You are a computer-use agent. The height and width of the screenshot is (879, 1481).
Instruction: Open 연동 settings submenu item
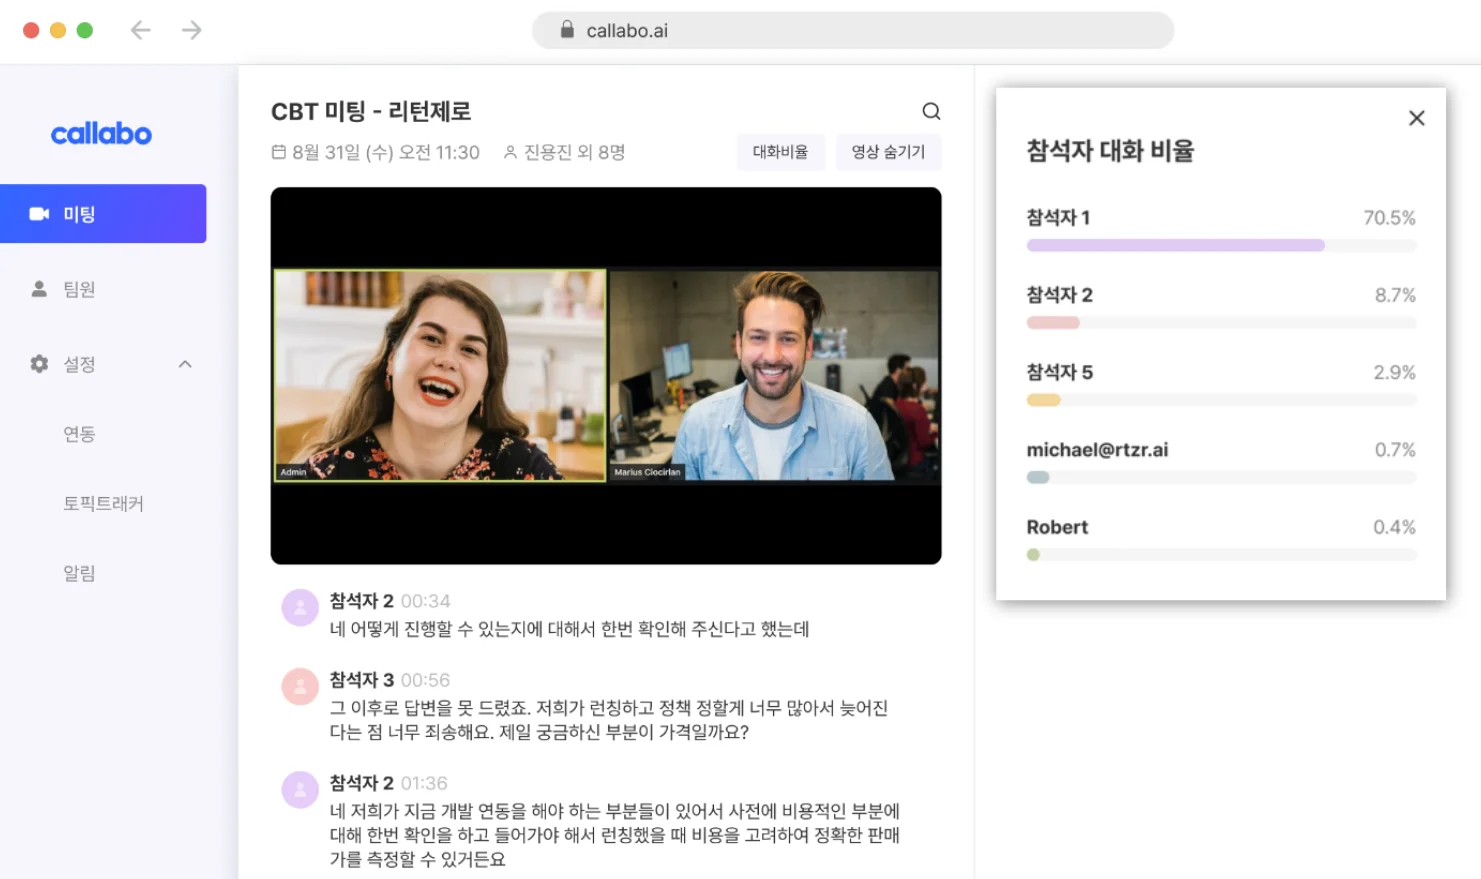tap(80, 434)
